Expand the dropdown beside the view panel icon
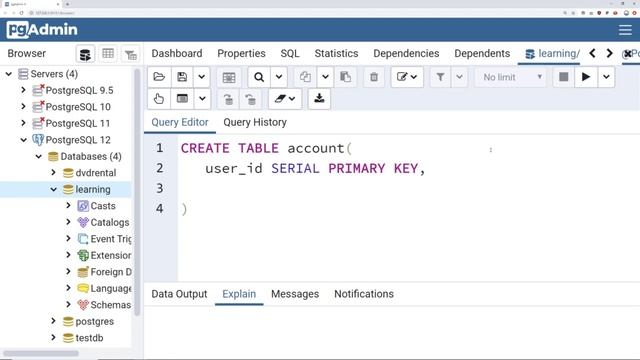The image size is (640, 360). pyautogui.click(x=202, y=98)
